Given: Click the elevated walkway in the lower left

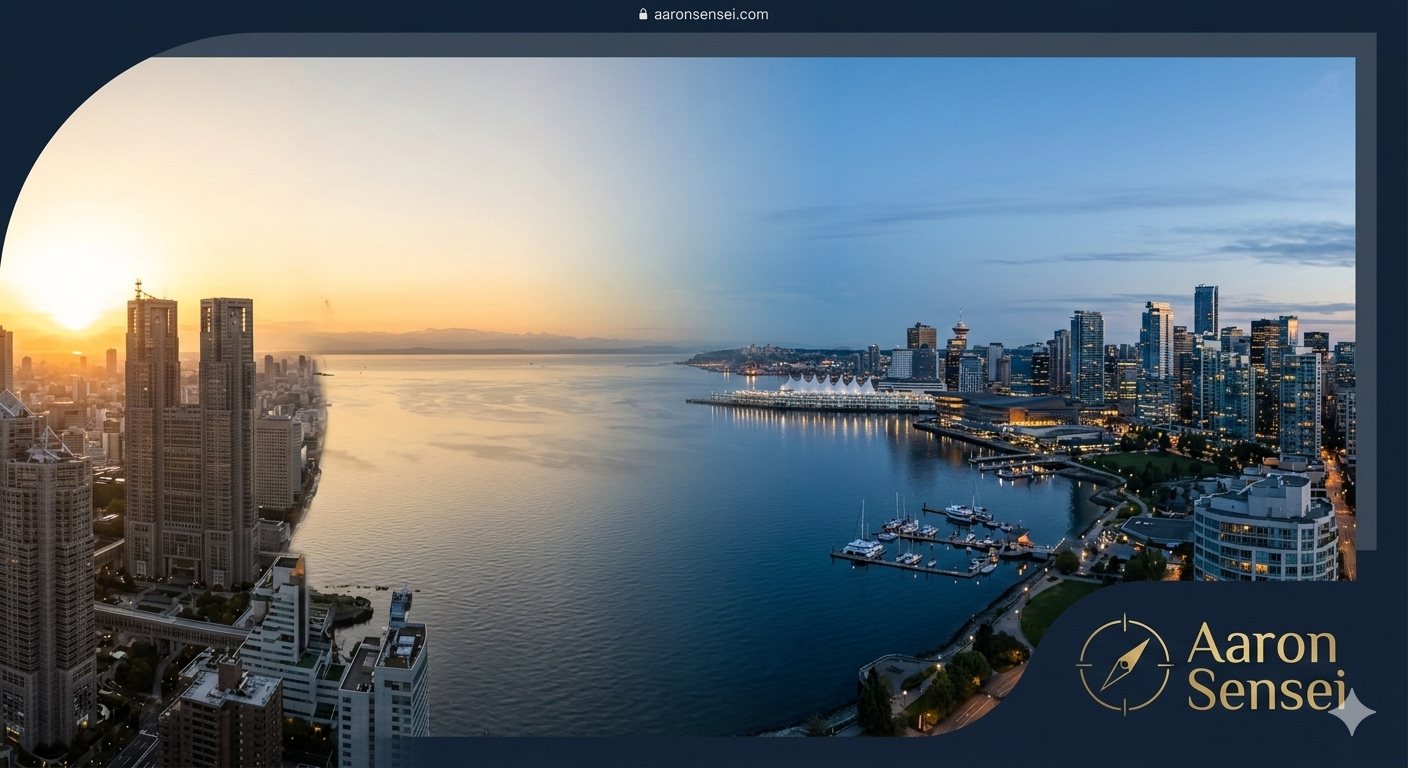Looking at the screenshot, I should point(170,627).
